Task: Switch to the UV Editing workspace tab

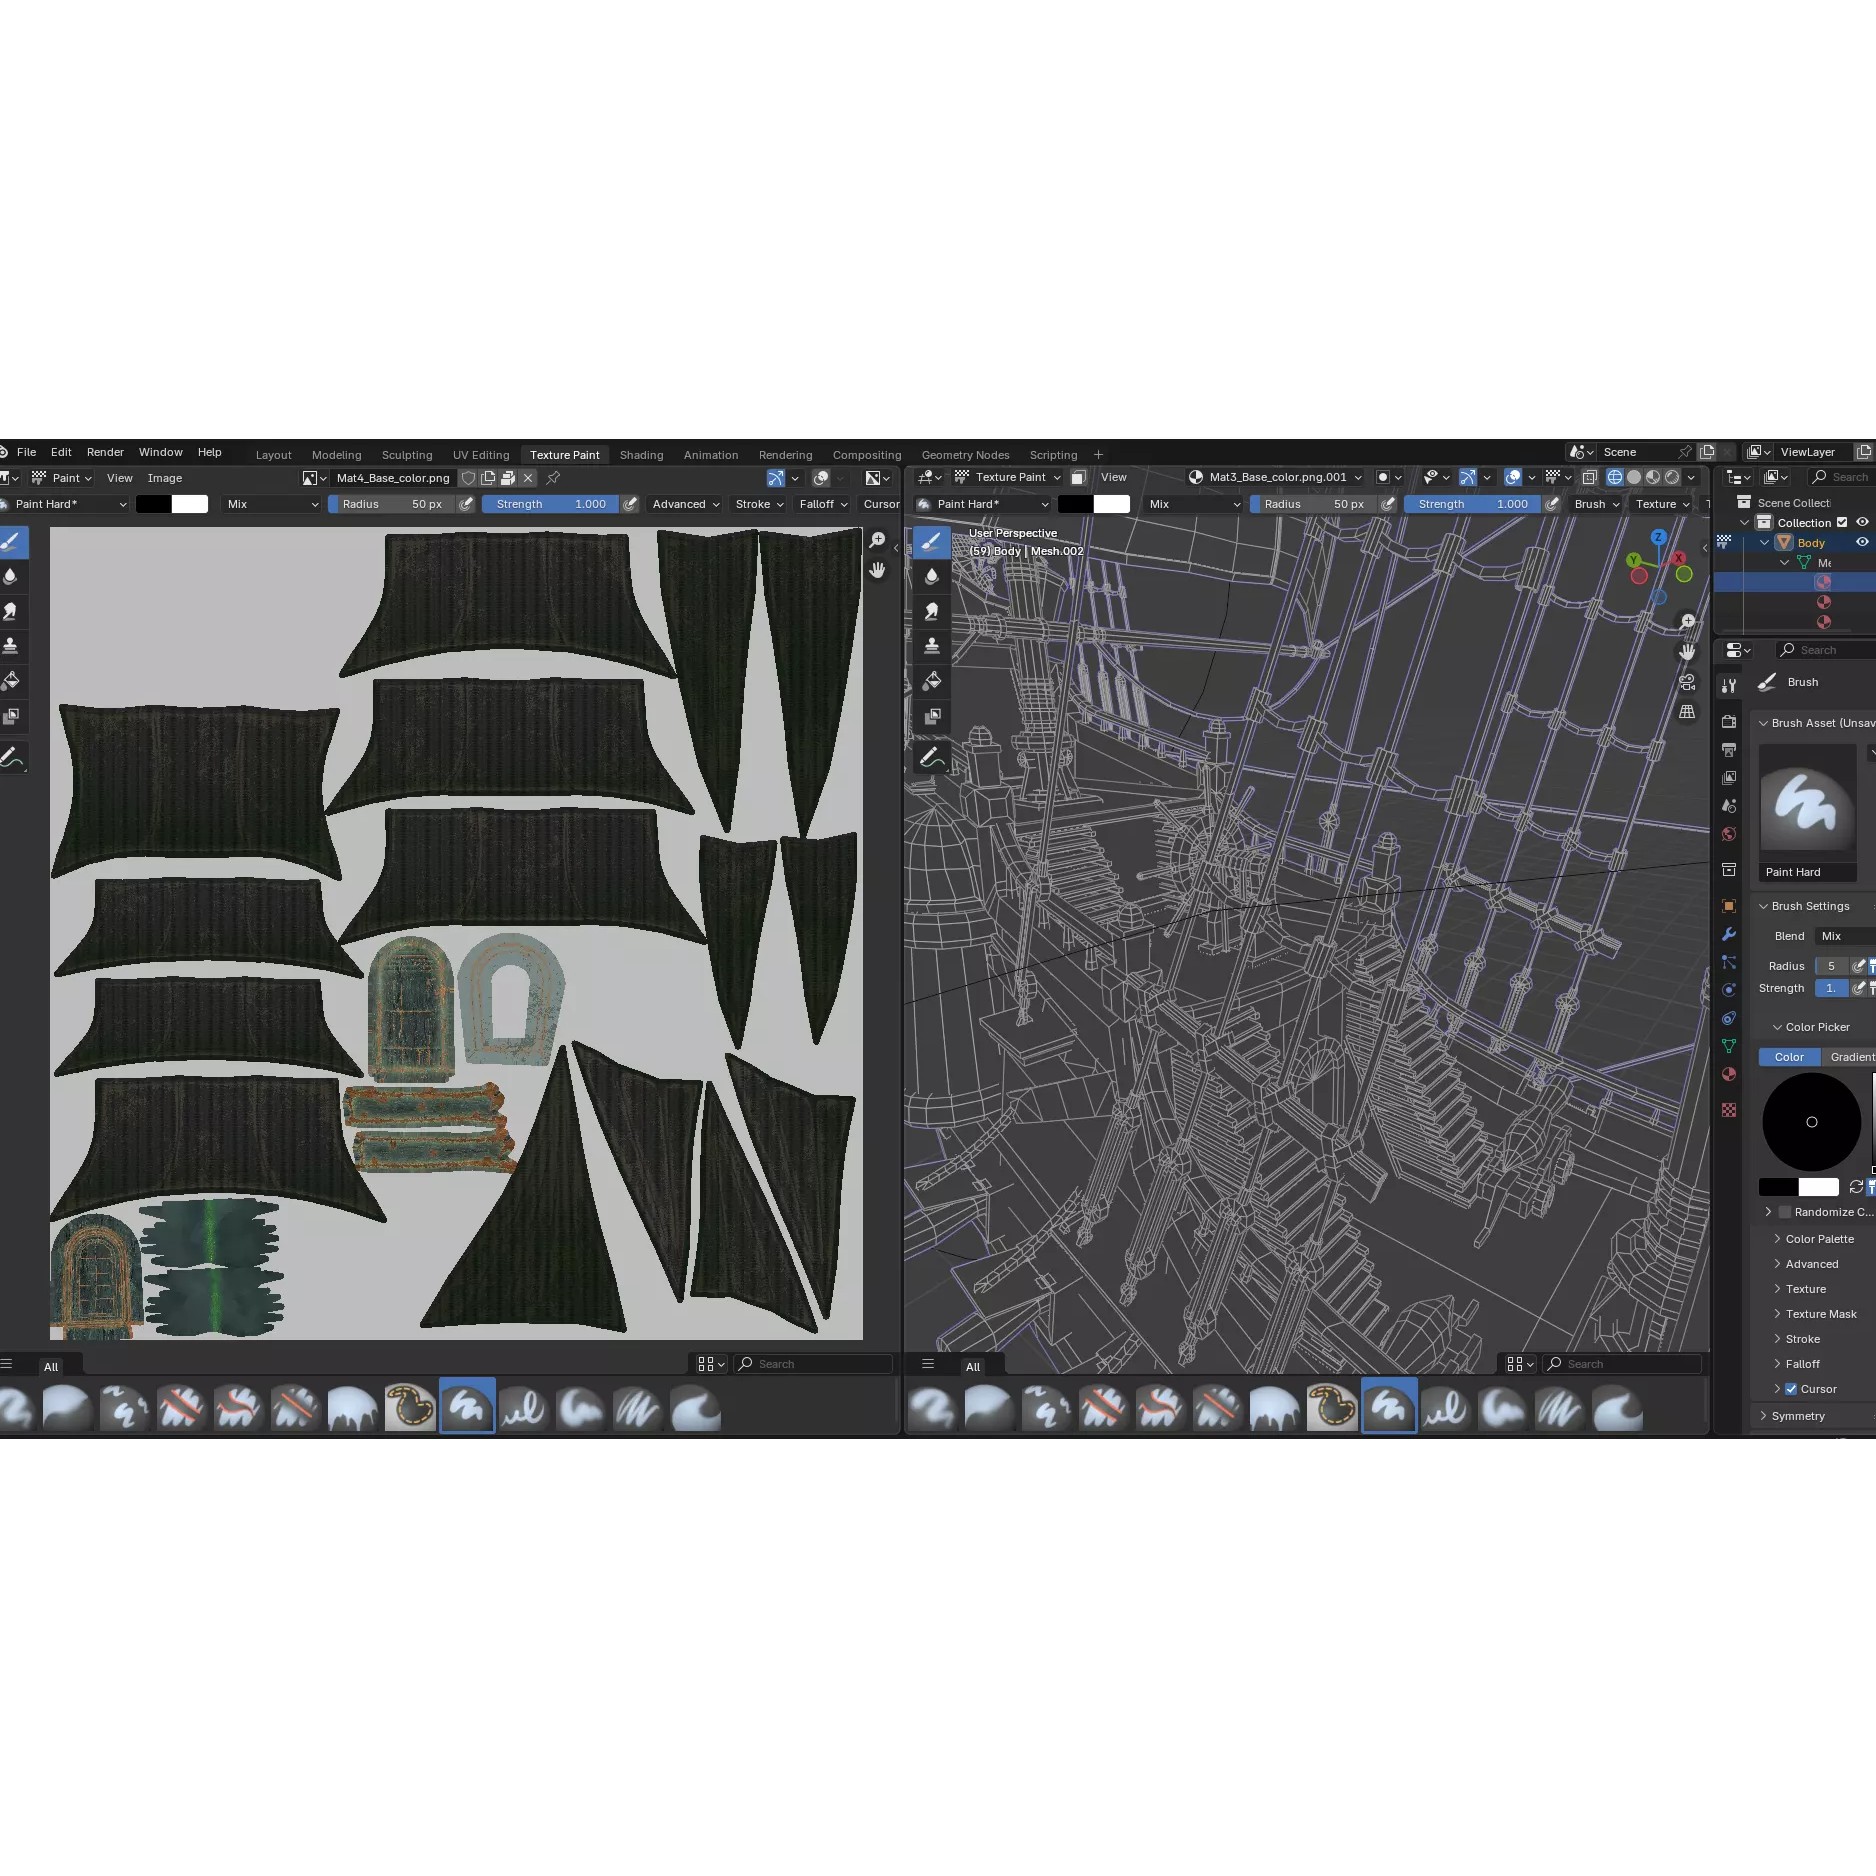Action: tap(481, 455)
